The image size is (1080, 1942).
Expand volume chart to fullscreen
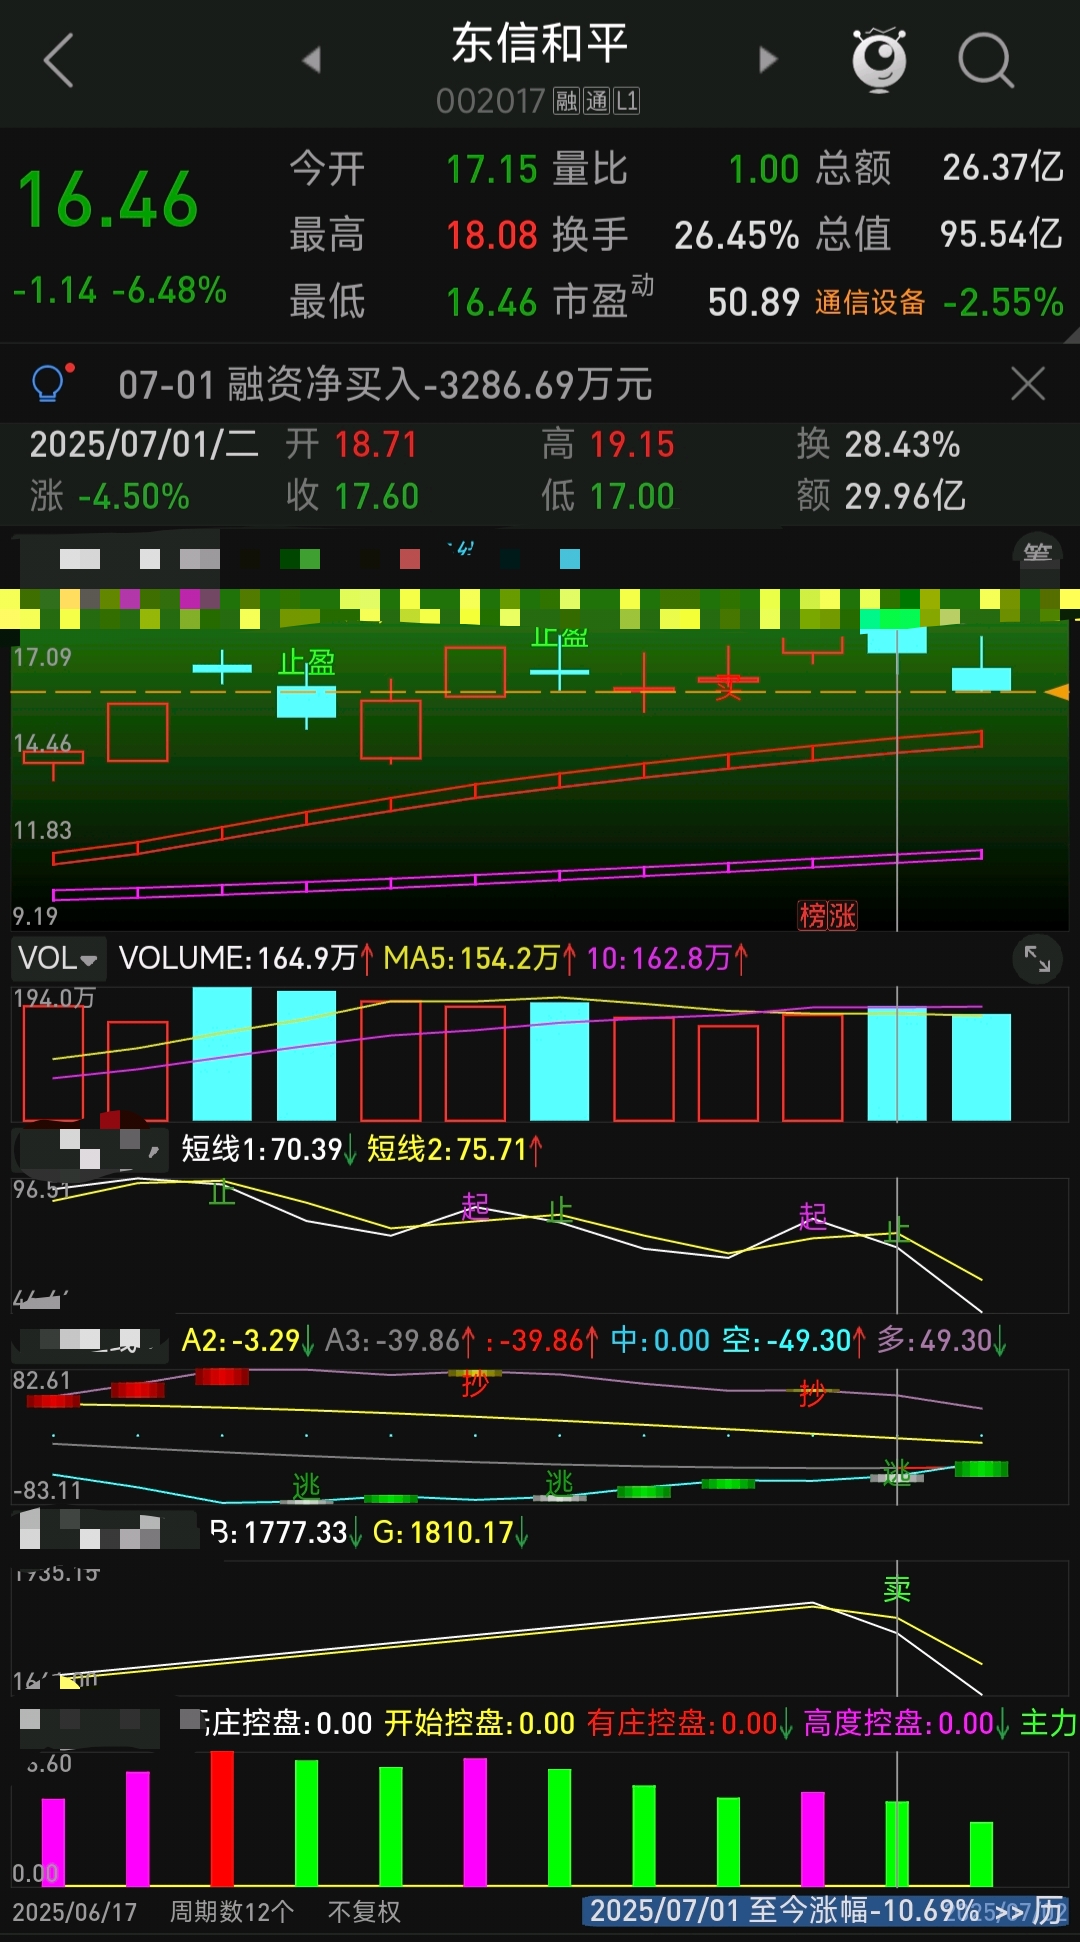coord(1037,960)
